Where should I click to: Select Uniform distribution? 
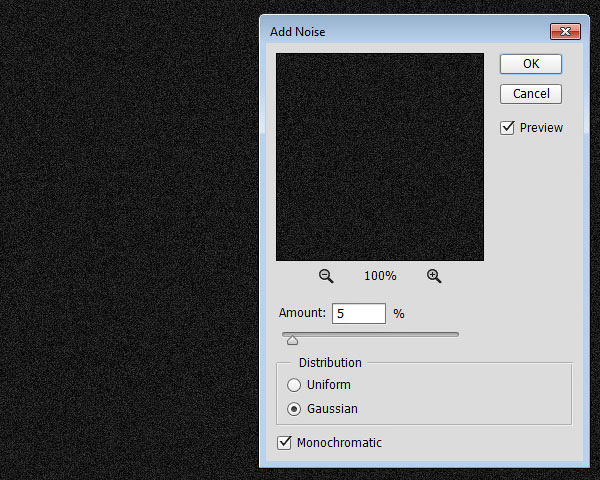click(x=294, y=385)
